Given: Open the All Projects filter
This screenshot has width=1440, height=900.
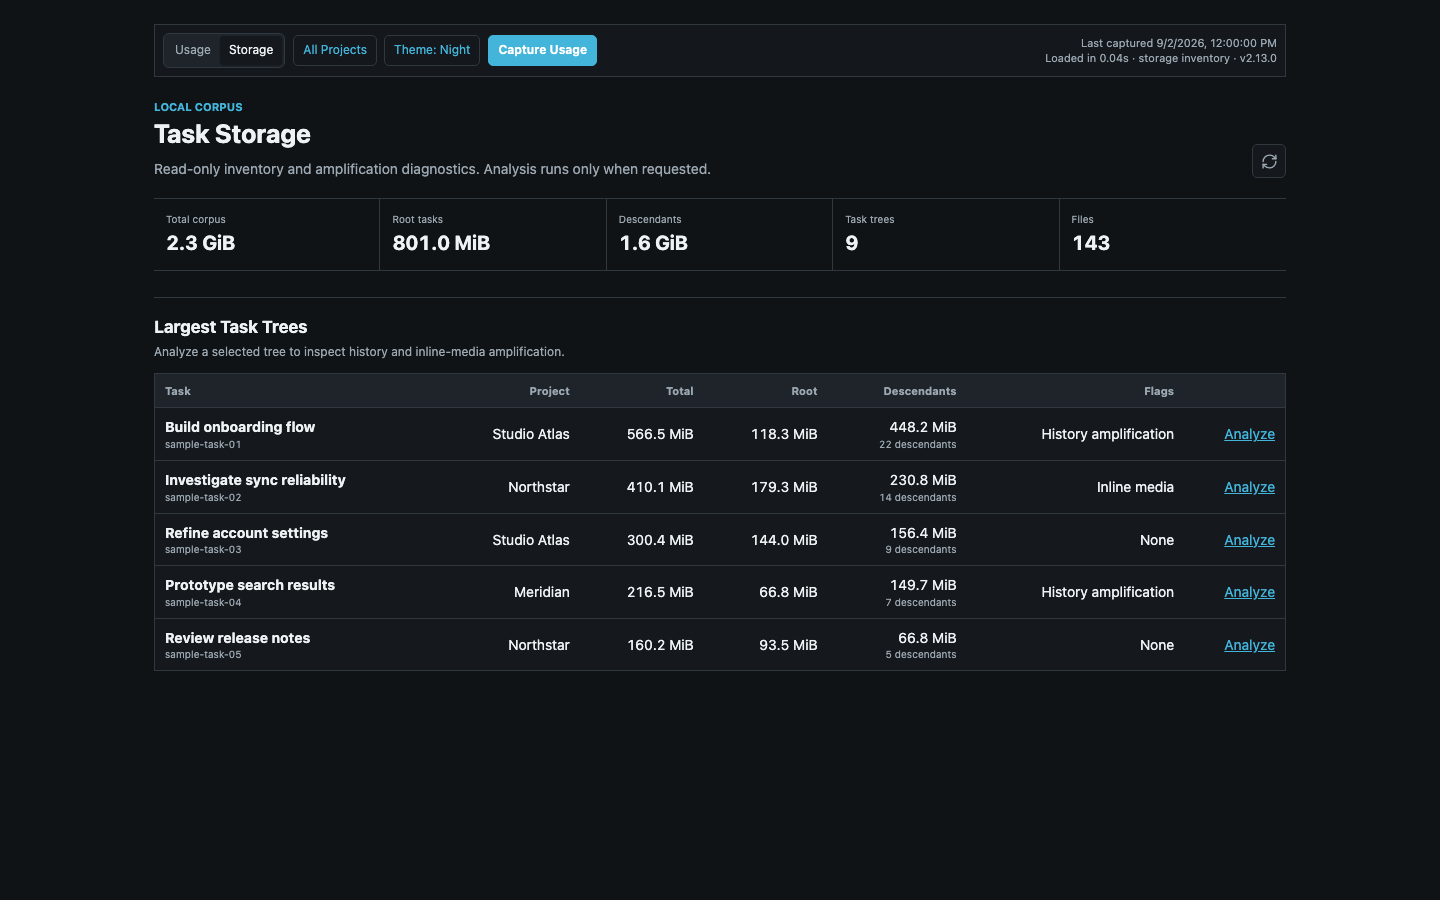Looking at the screenshot, I should pyautogui.click(x=335, y=50).
